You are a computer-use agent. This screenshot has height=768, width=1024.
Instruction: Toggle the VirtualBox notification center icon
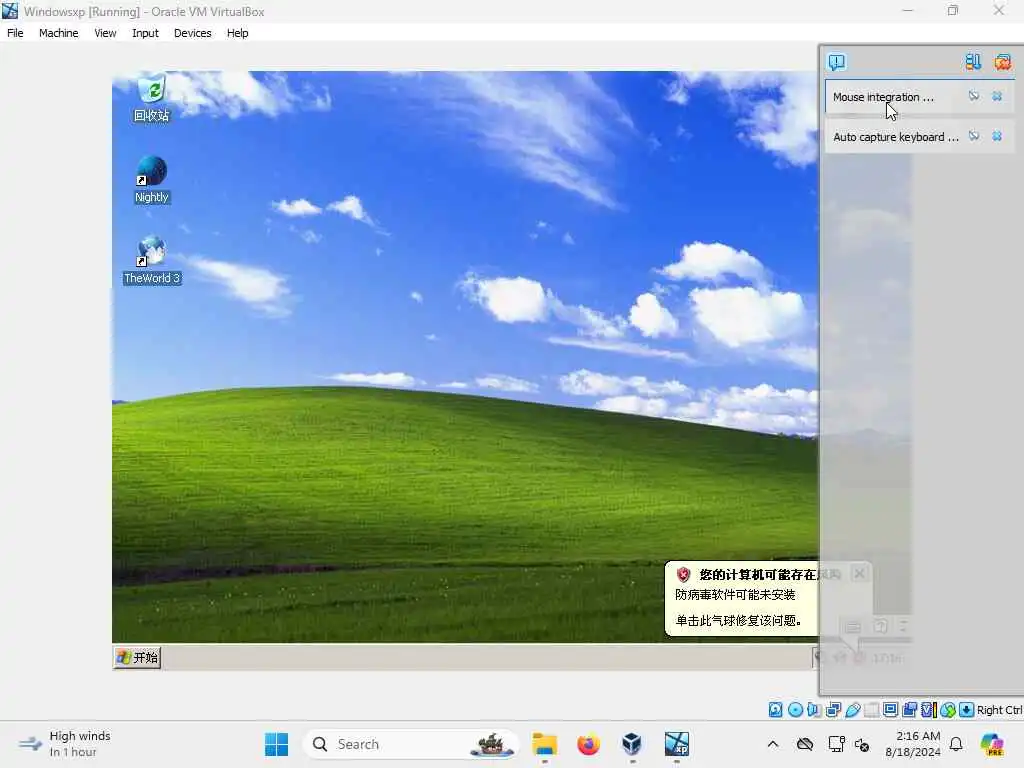[x=837, y=62]
